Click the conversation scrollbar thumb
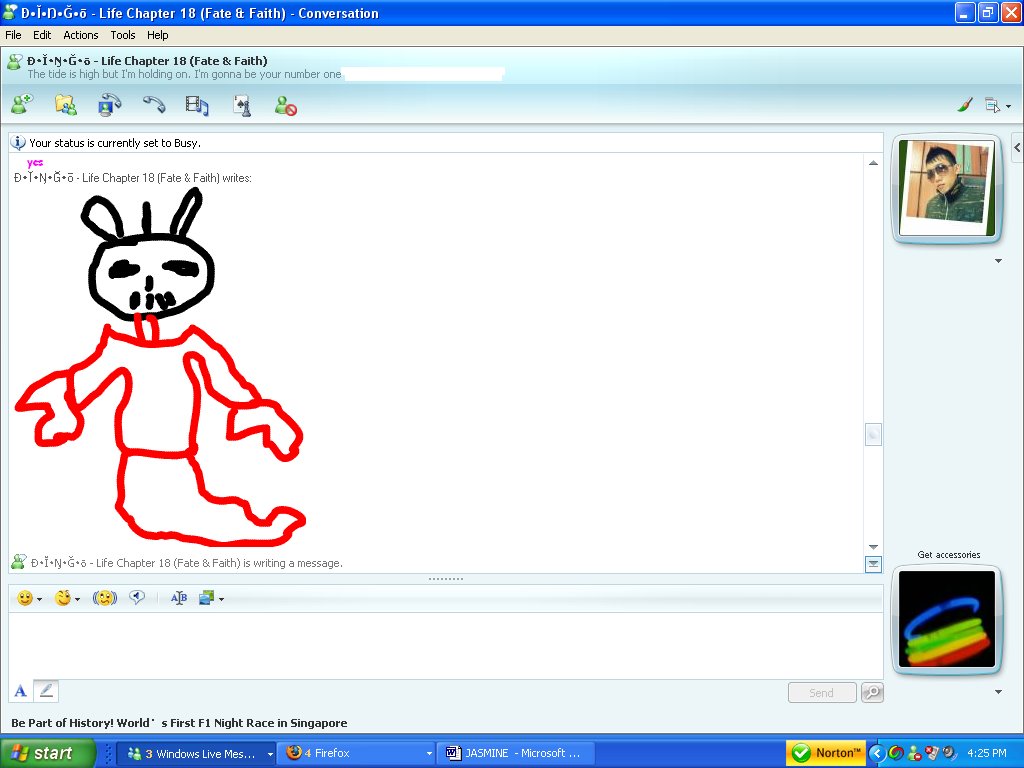The image size is (1024, 768). point(873,434)
